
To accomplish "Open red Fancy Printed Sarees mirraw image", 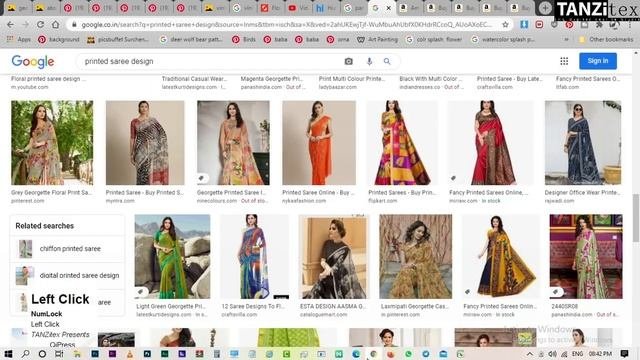I will pos(491,143).
